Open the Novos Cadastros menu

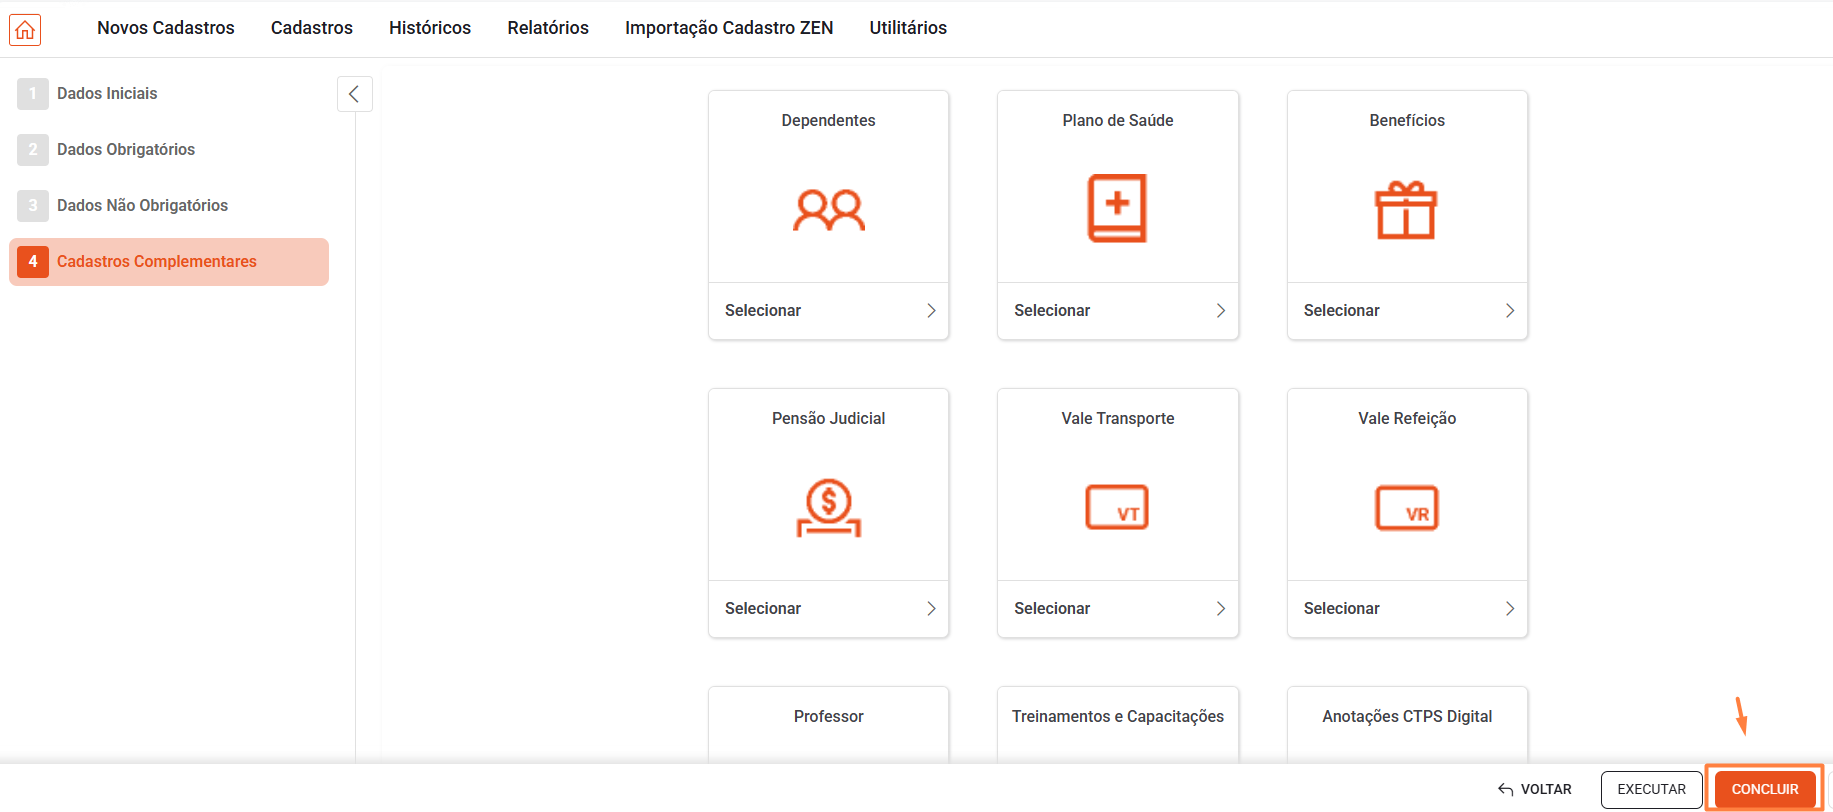coord(166,28)
